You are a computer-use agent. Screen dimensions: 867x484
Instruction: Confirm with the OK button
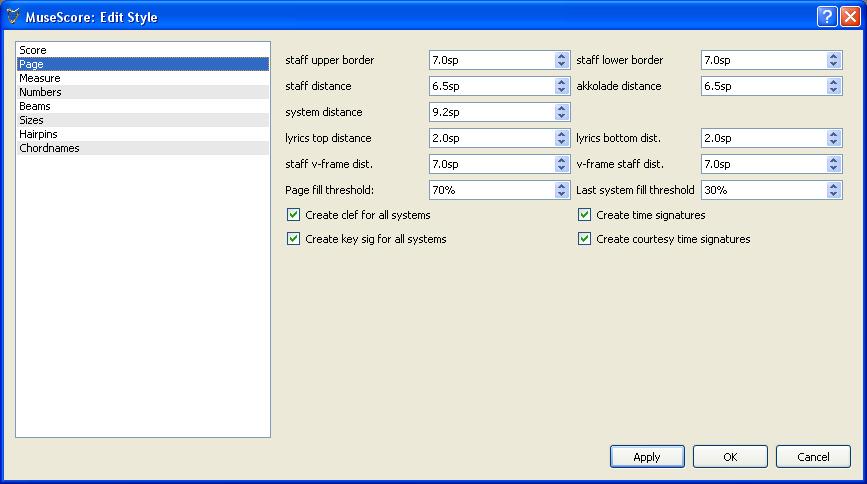(730, 457)
